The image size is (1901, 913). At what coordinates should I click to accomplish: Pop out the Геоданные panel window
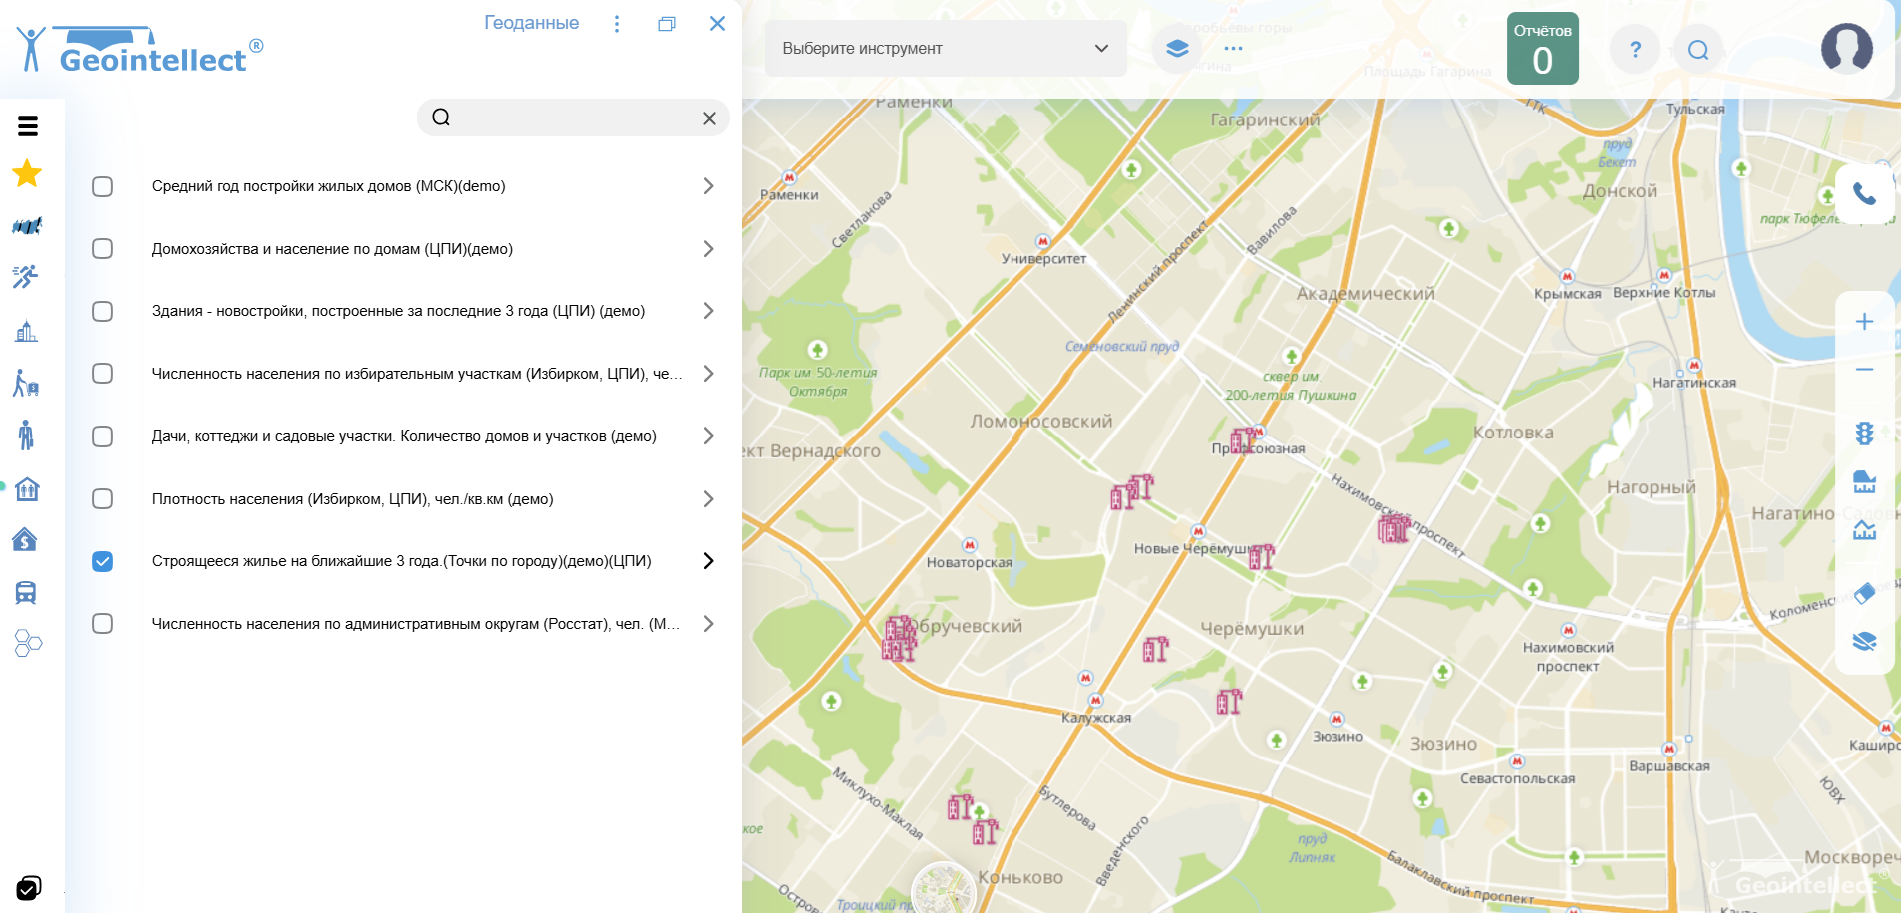click(x=667, y=24)
